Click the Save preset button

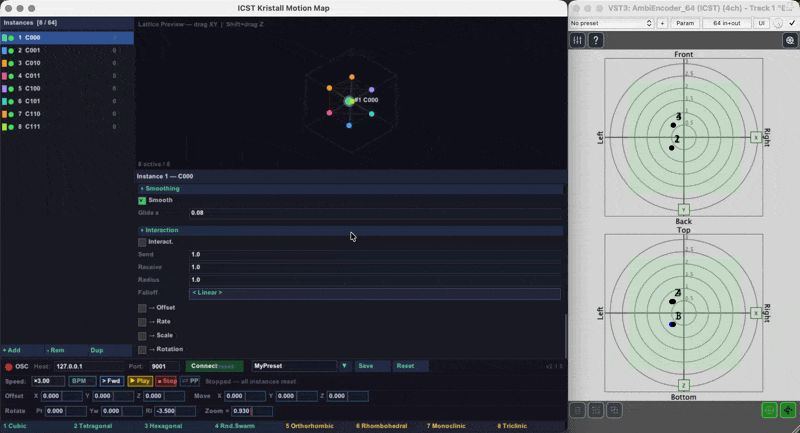pyautogui.click(x=372, y=366)
